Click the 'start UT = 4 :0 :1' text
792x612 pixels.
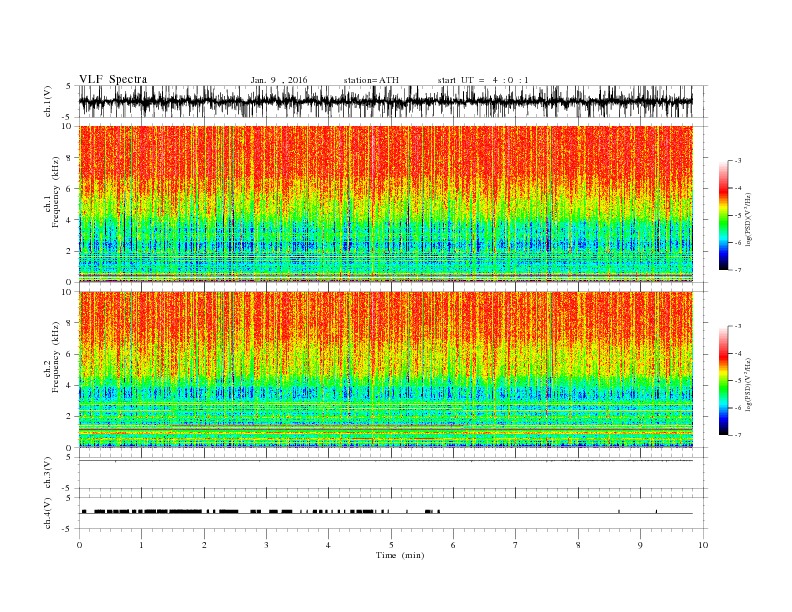coord(483,80)
